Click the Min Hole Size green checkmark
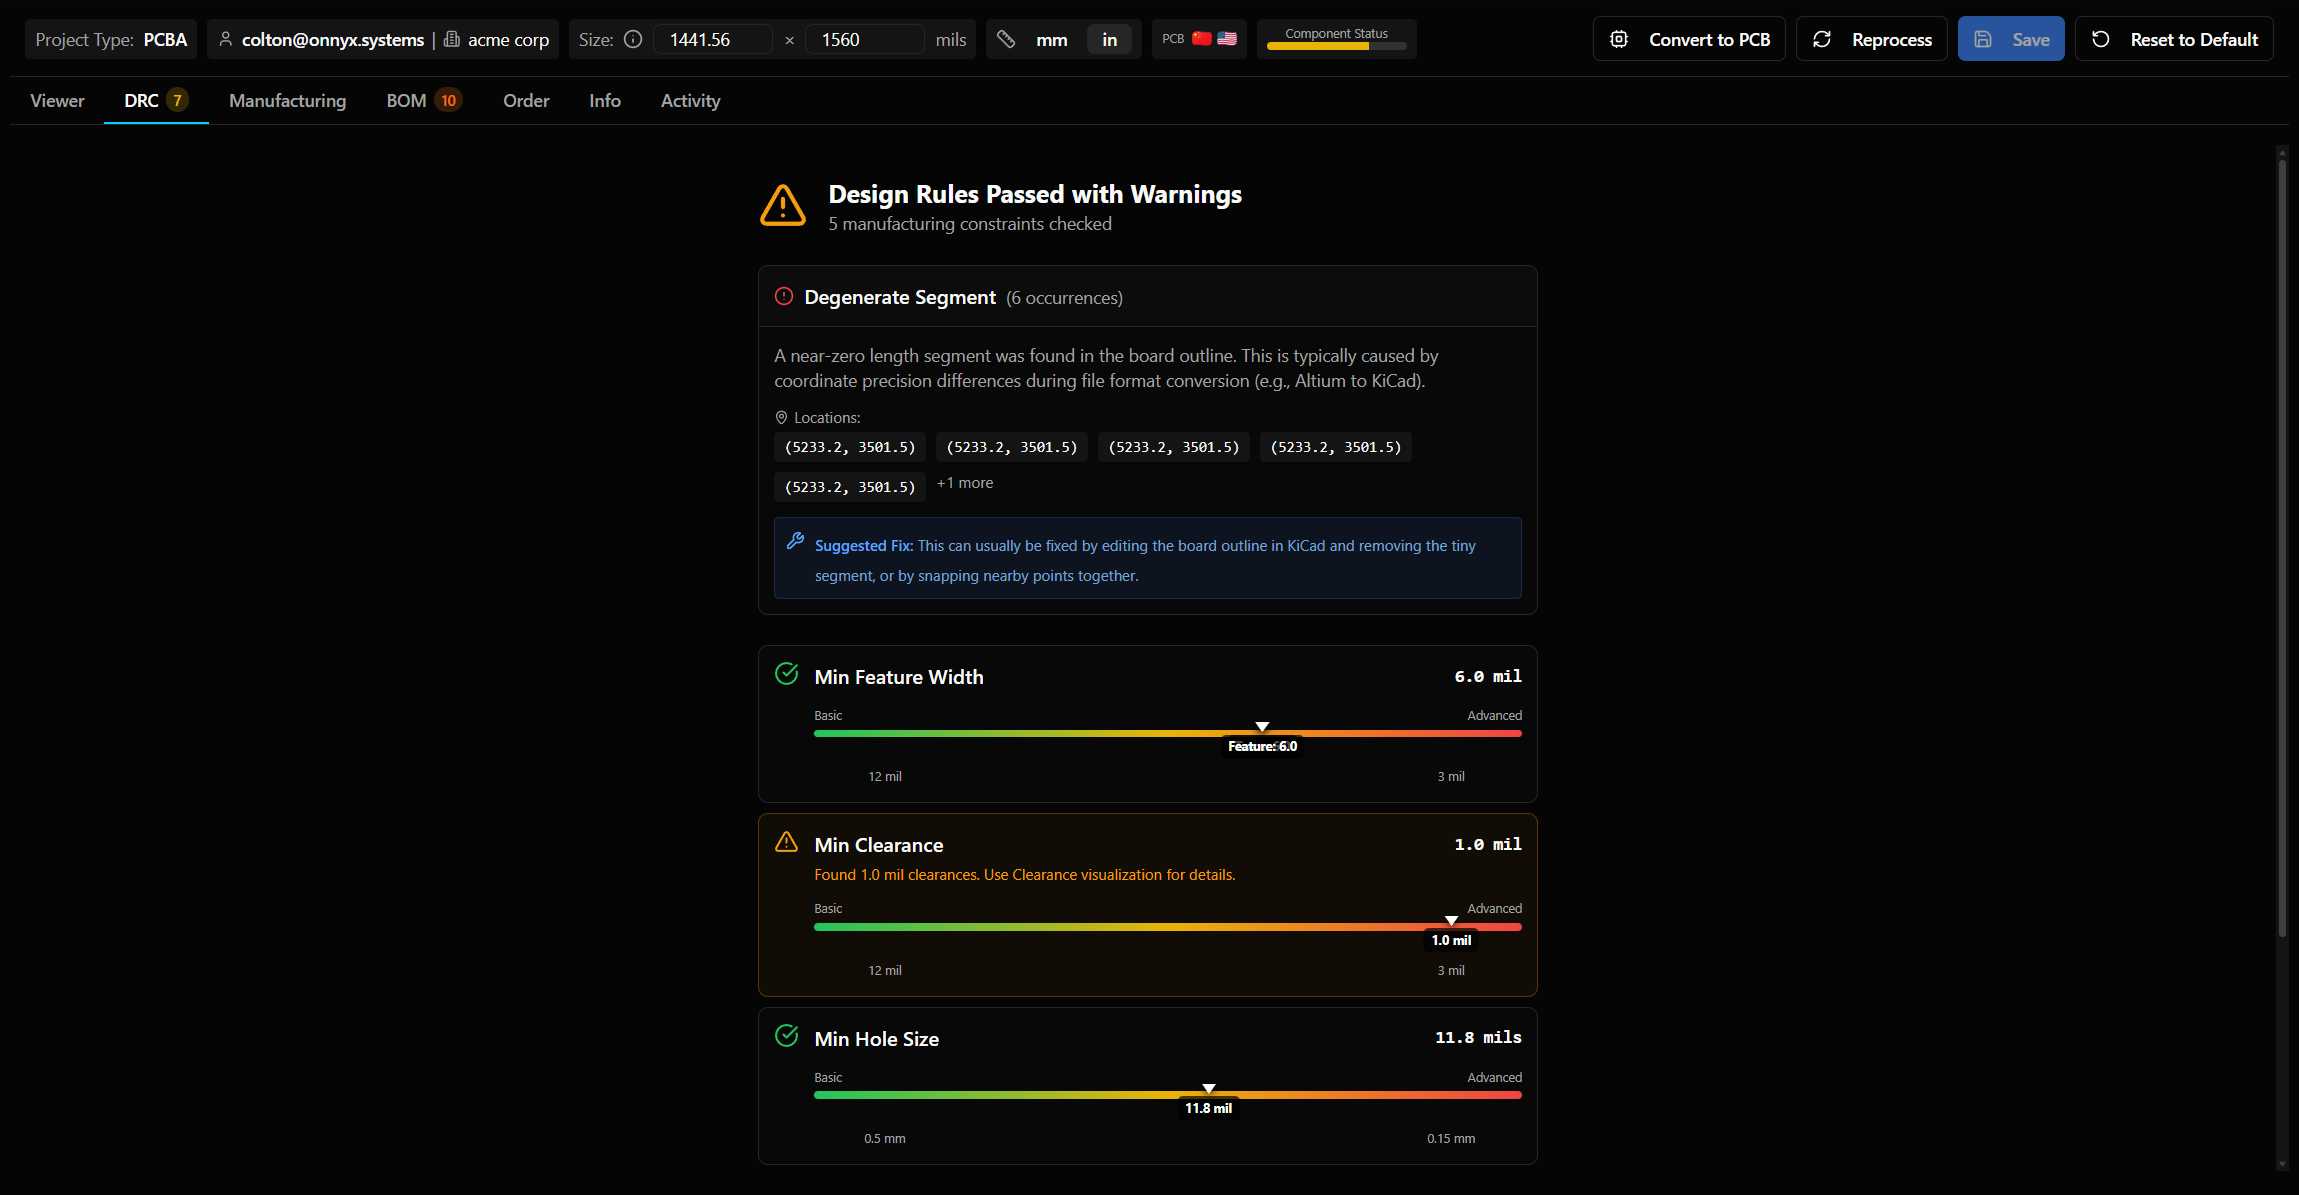Viewport: 2299px width, 1195px height. [x=787, y=1037]
